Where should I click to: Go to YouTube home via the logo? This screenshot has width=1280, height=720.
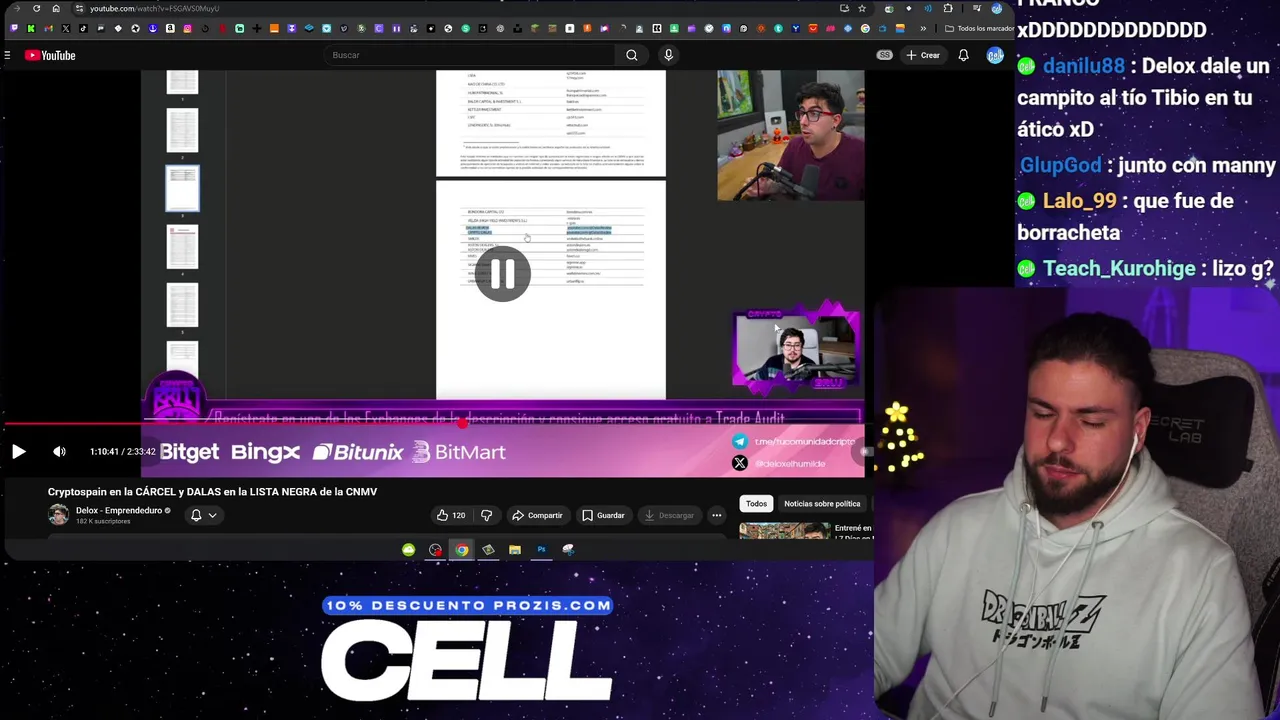(x=51, y=55)
